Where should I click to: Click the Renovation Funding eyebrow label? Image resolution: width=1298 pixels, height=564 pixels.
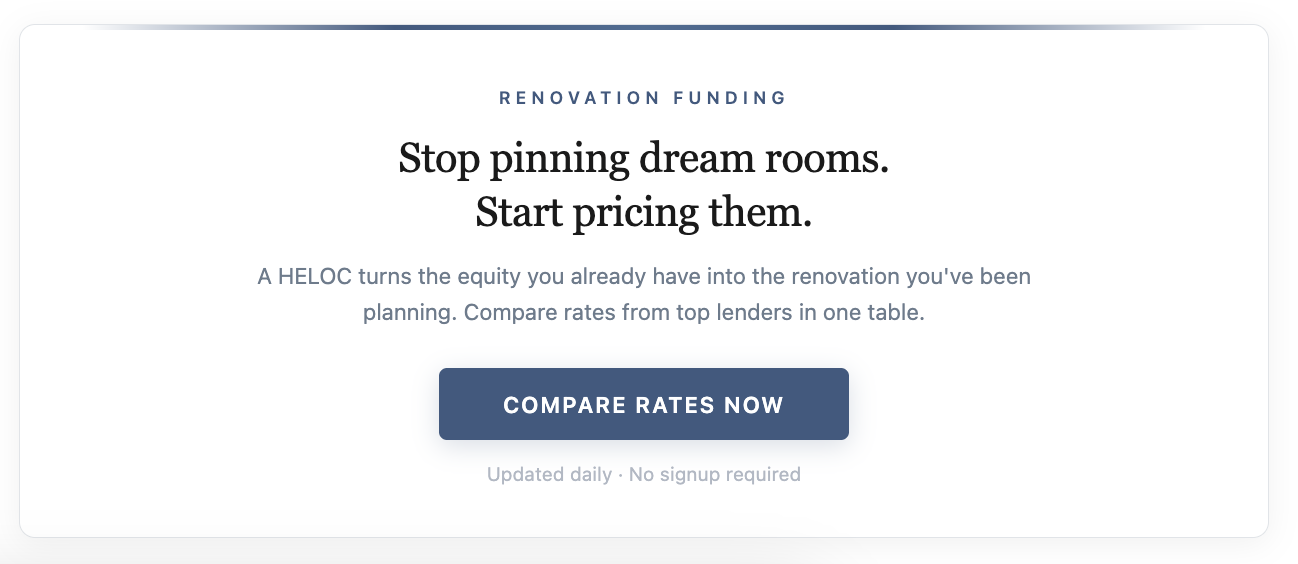[643, 98]
